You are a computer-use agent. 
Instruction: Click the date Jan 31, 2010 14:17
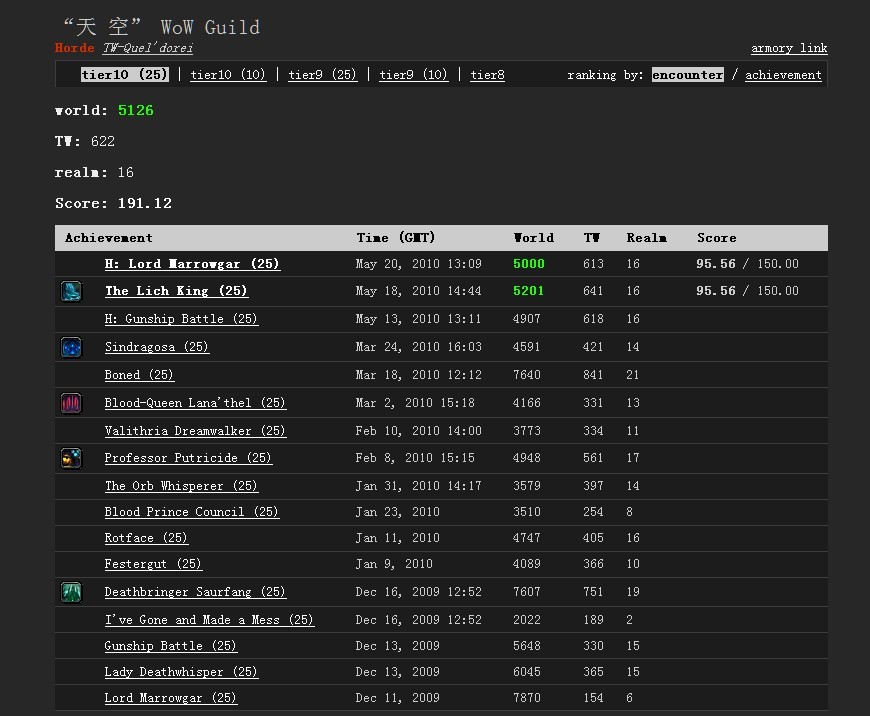point(418,486)
